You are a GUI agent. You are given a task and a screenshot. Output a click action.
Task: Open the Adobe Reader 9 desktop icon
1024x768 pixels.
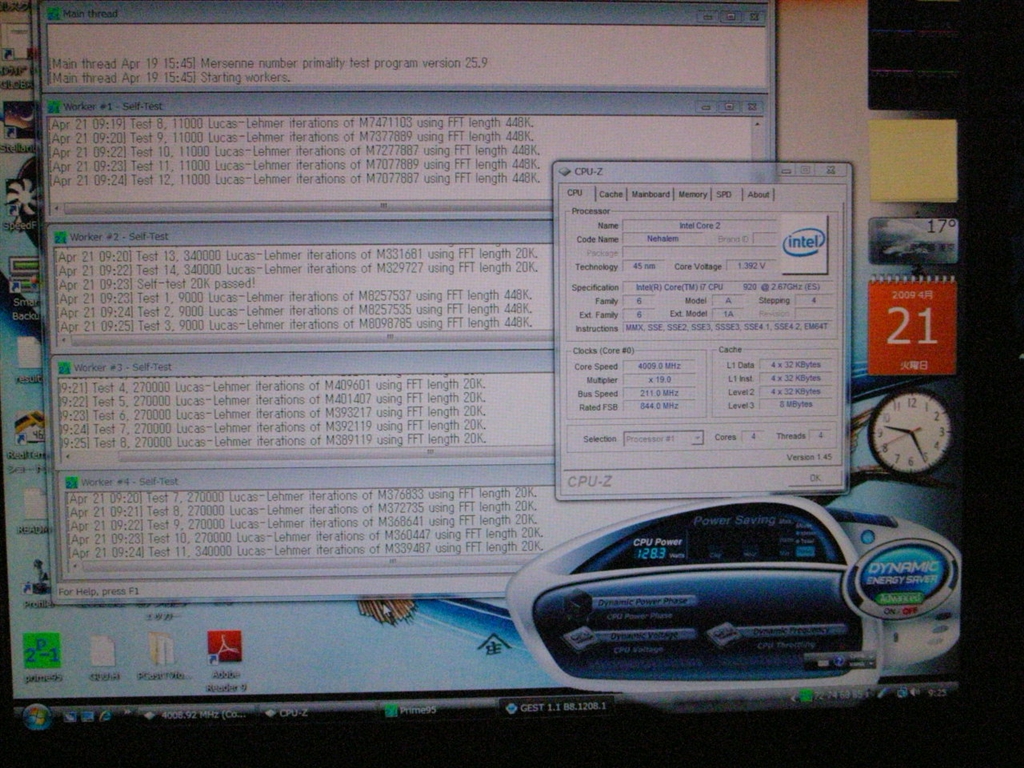pos(225,648)
